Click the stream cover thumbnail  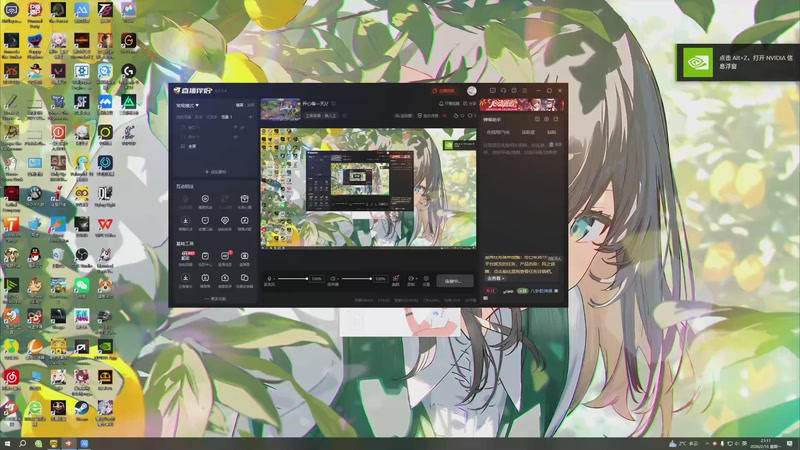click(281, 109)
